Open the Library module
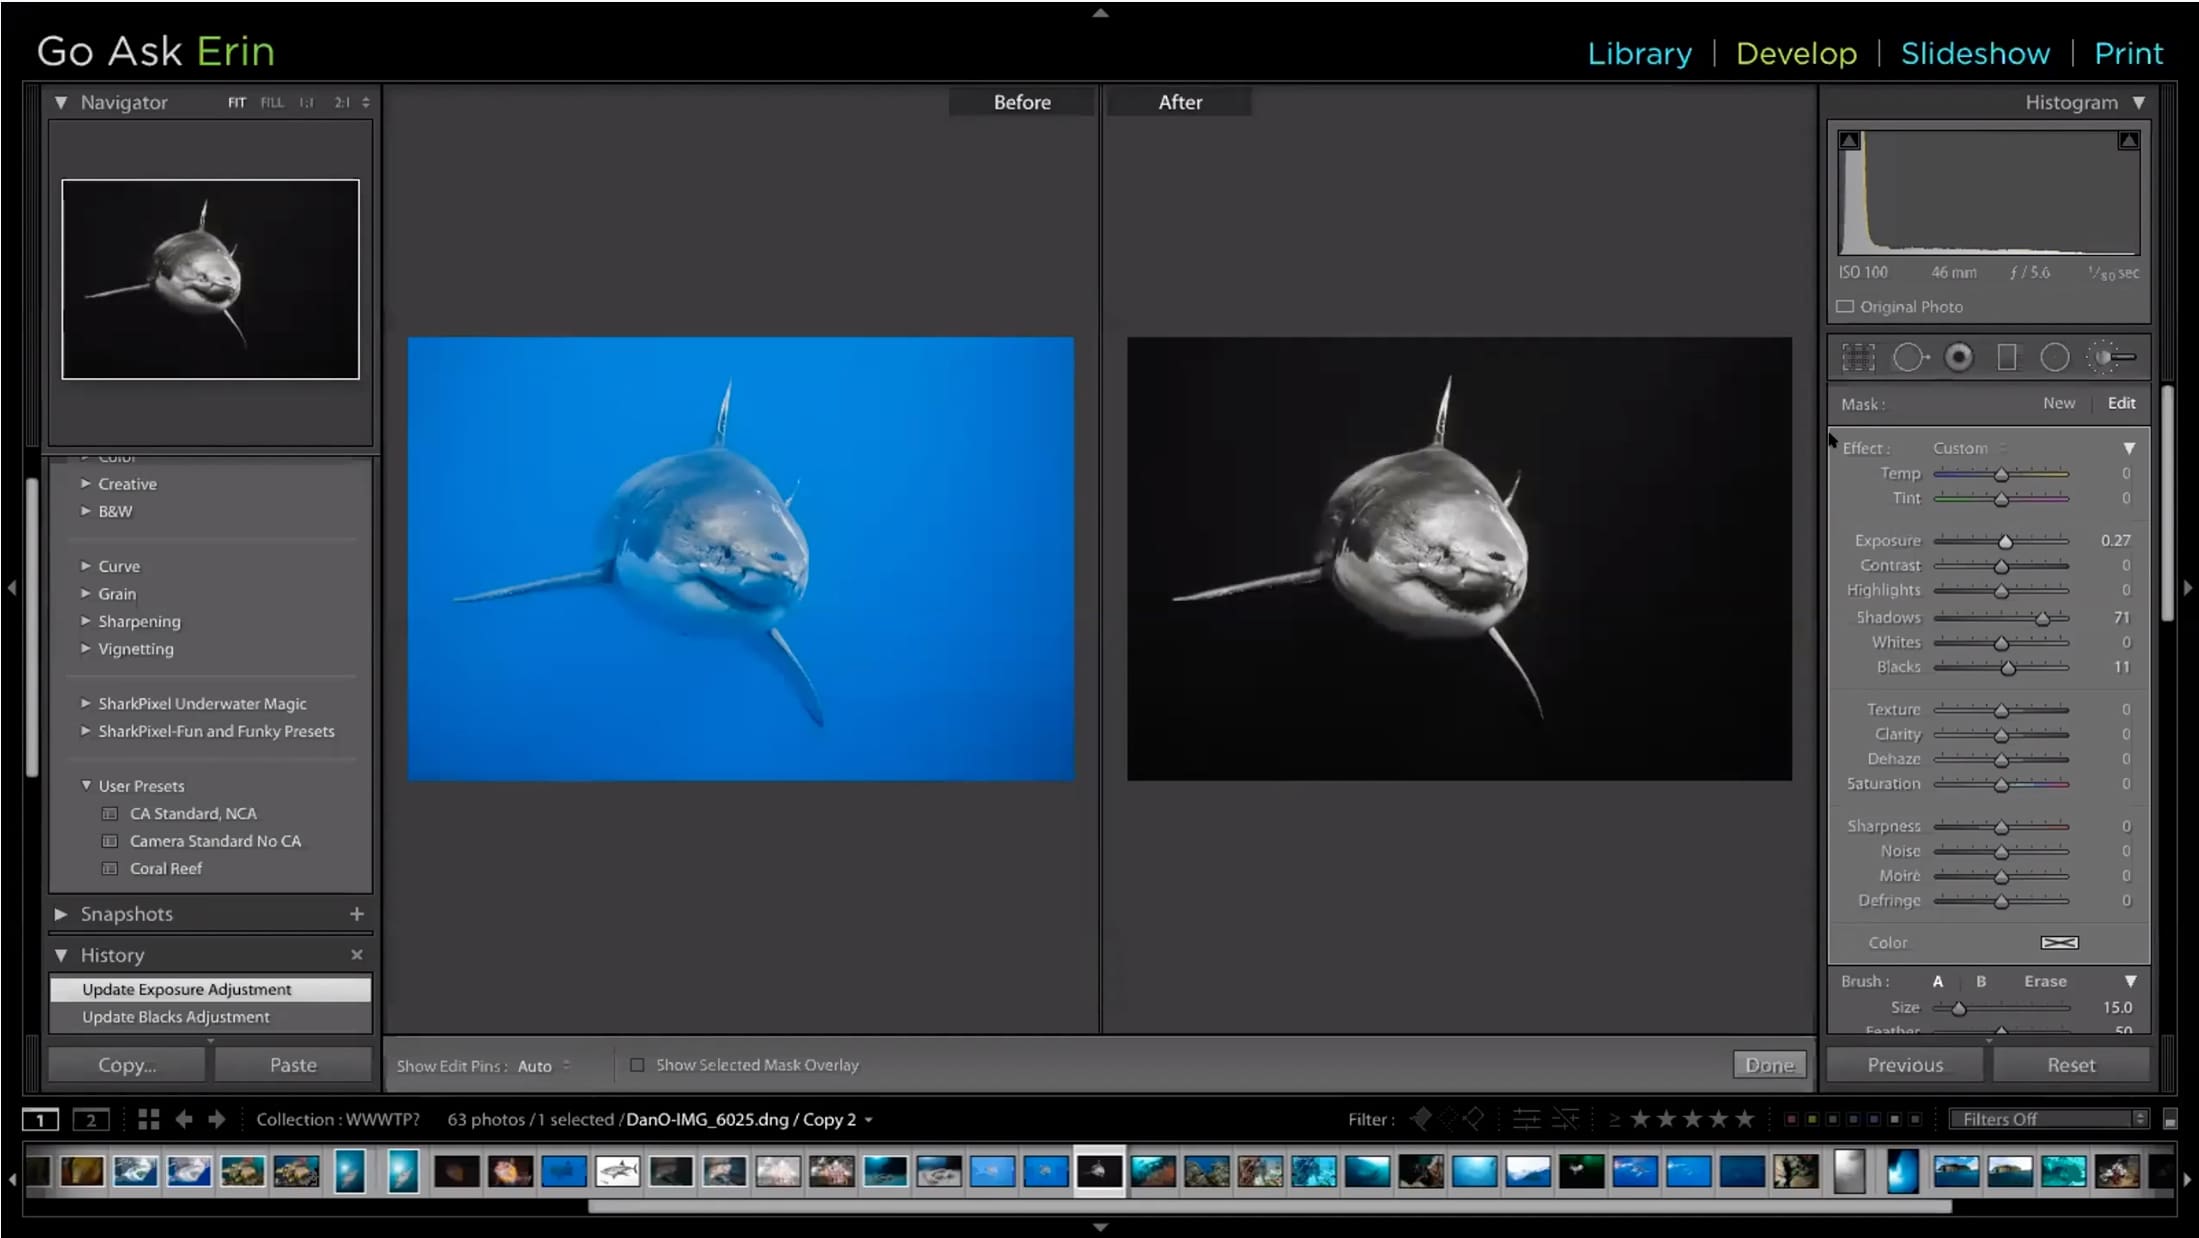The height and width of the screenshot is (1238, 2199). click(x=1639, y=53)
